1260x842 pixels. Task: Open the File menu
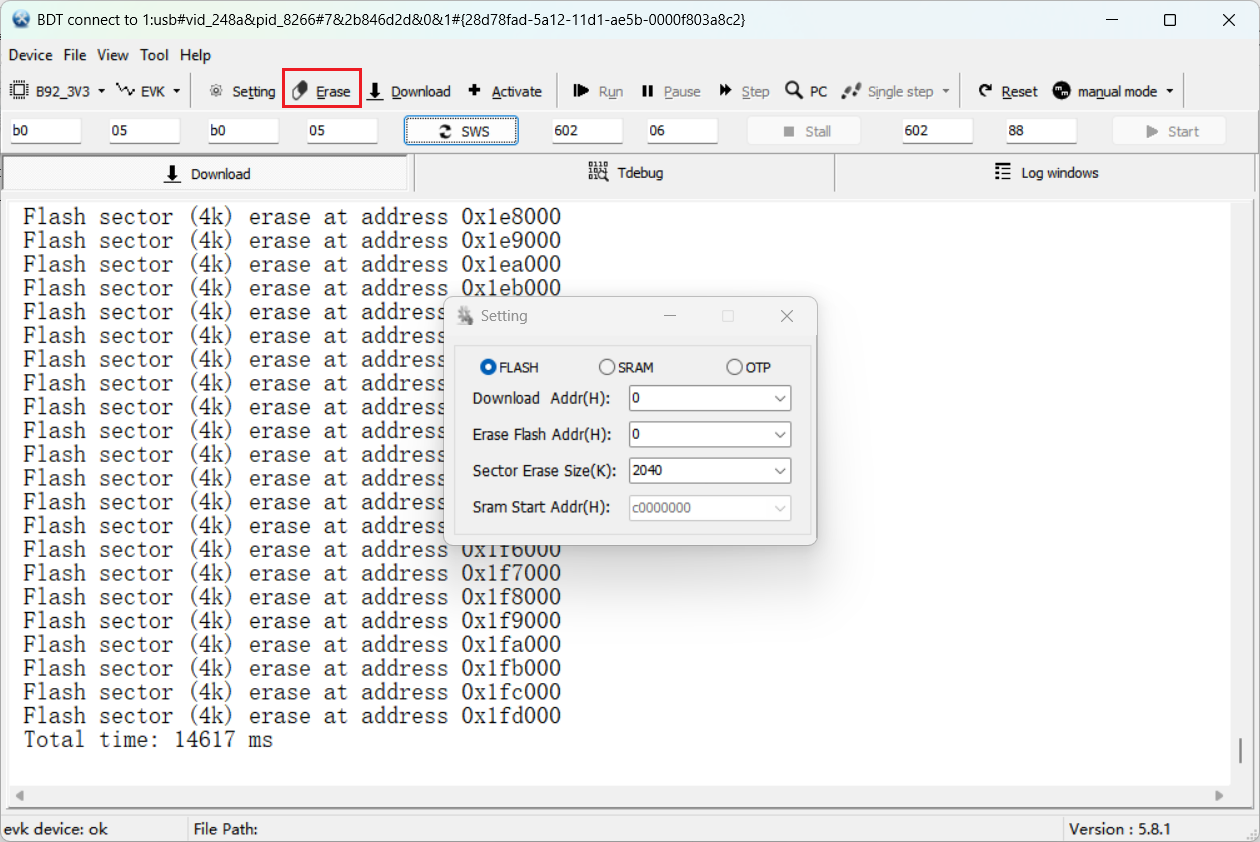pos(75,55)
